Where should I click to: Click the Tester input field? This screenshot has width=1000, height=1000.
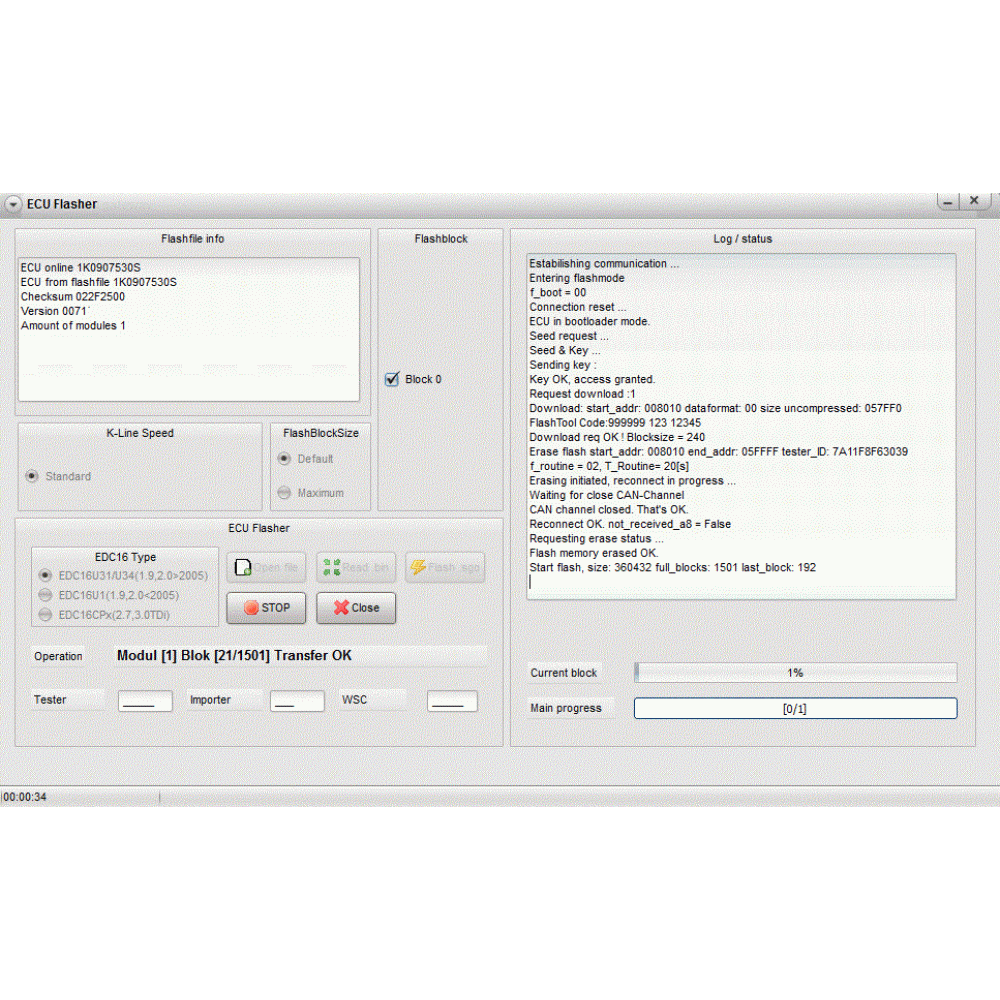point(145,701)
